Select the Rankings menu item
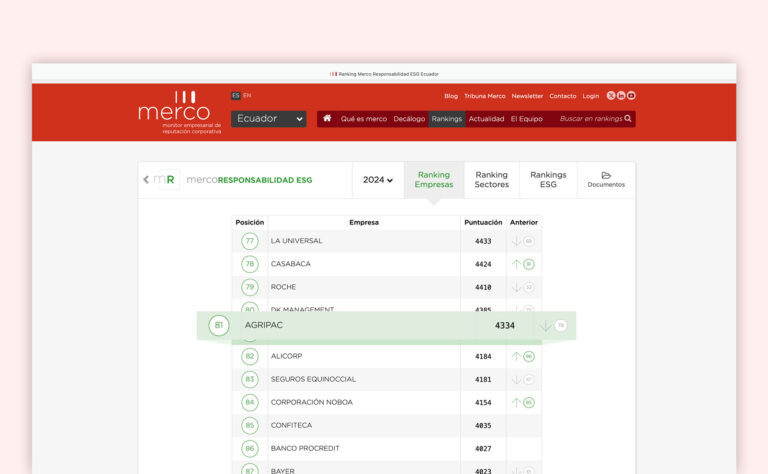Image resolution: width=768 pixels, height=474 pixels. pyautogui.click(x=447, y=119)
